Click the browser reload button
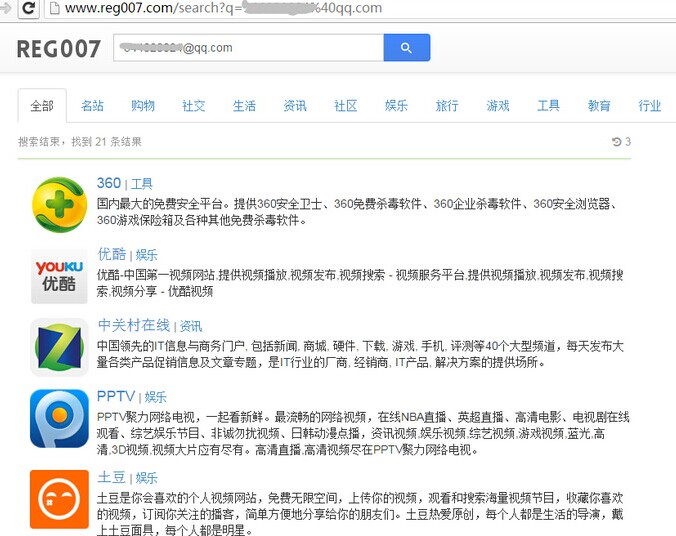676x536 pixels. (29, 8)
